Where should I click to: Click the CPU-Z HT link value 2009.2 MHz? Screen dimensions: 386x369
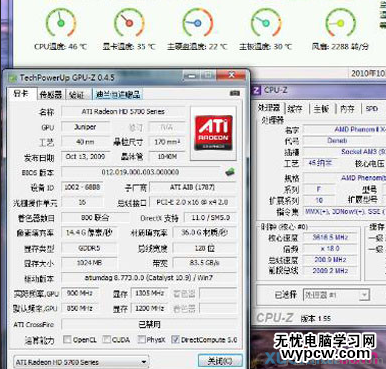pyautogui.click(x=330, y=271)
